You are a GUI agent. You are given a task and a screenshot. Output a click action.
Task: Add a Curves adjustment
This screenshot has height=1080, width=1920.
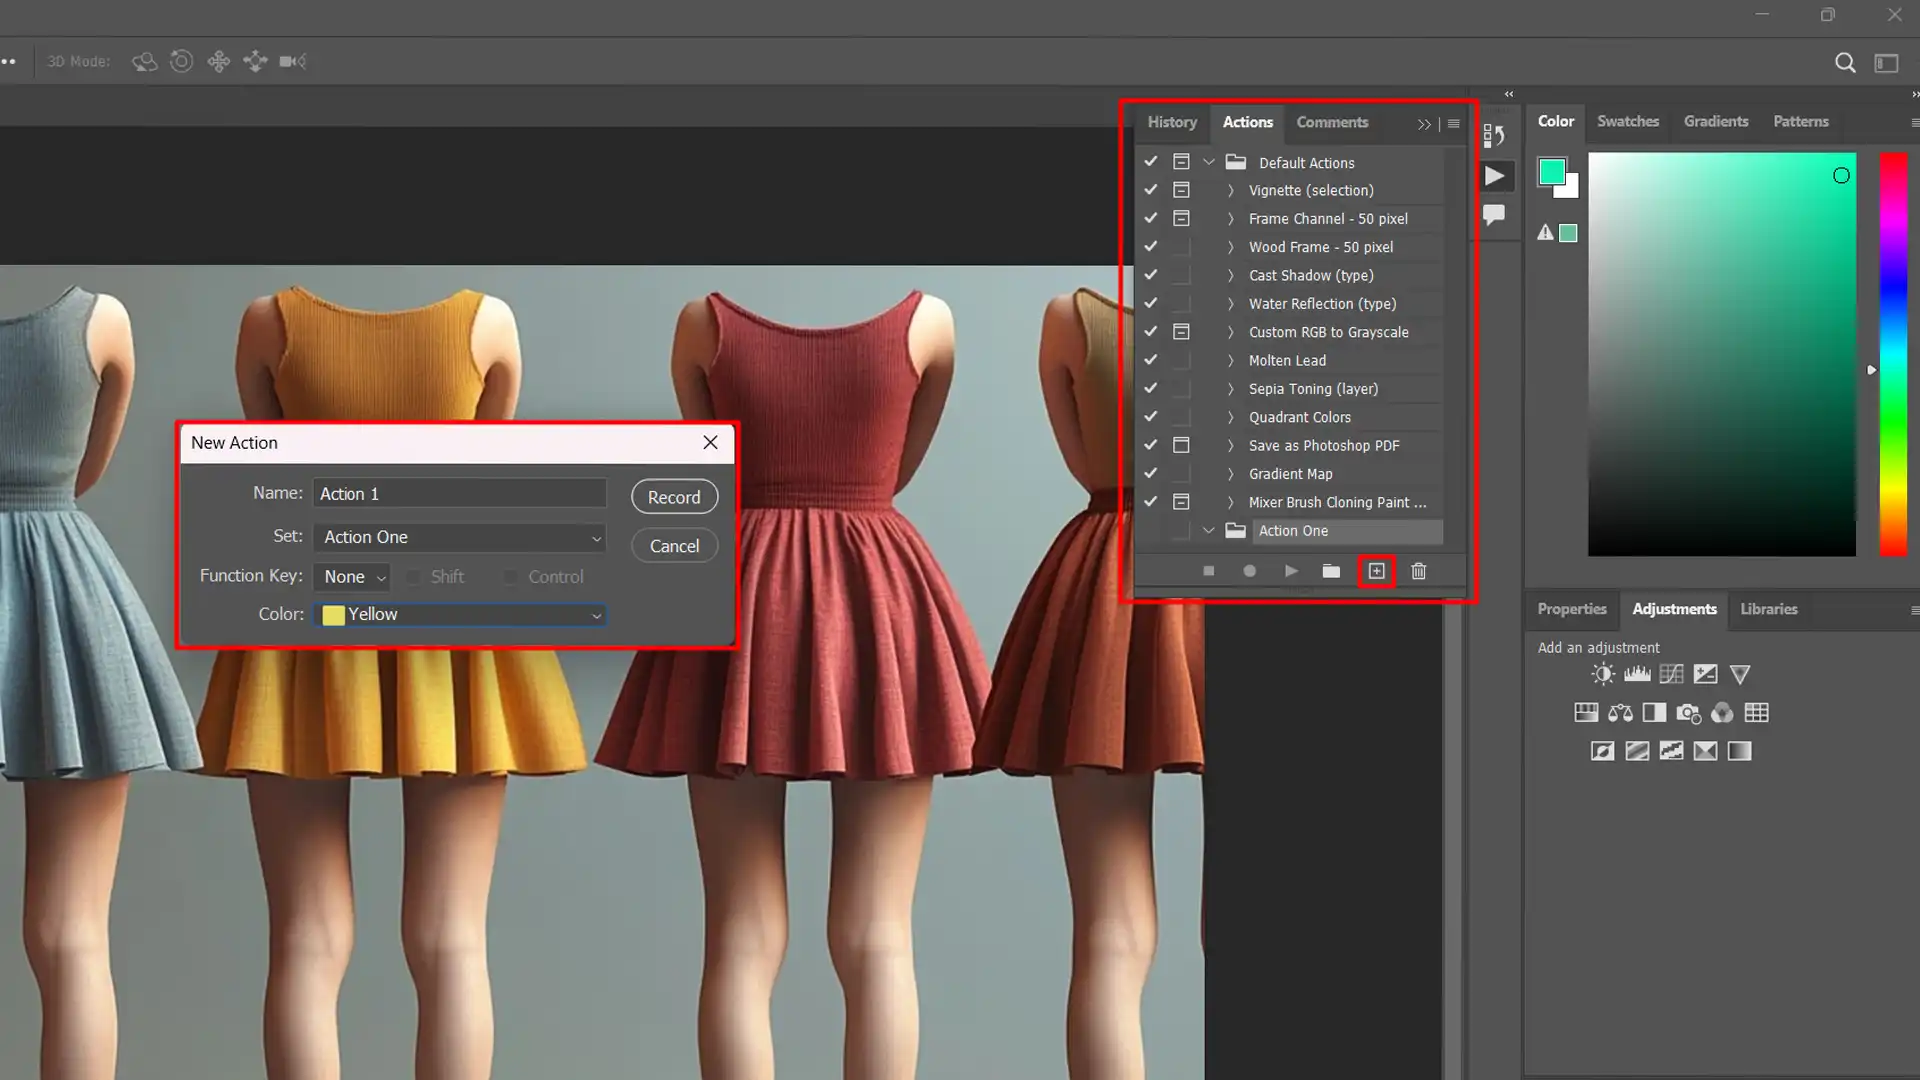pyautogui.click(x=1671, y=674)
